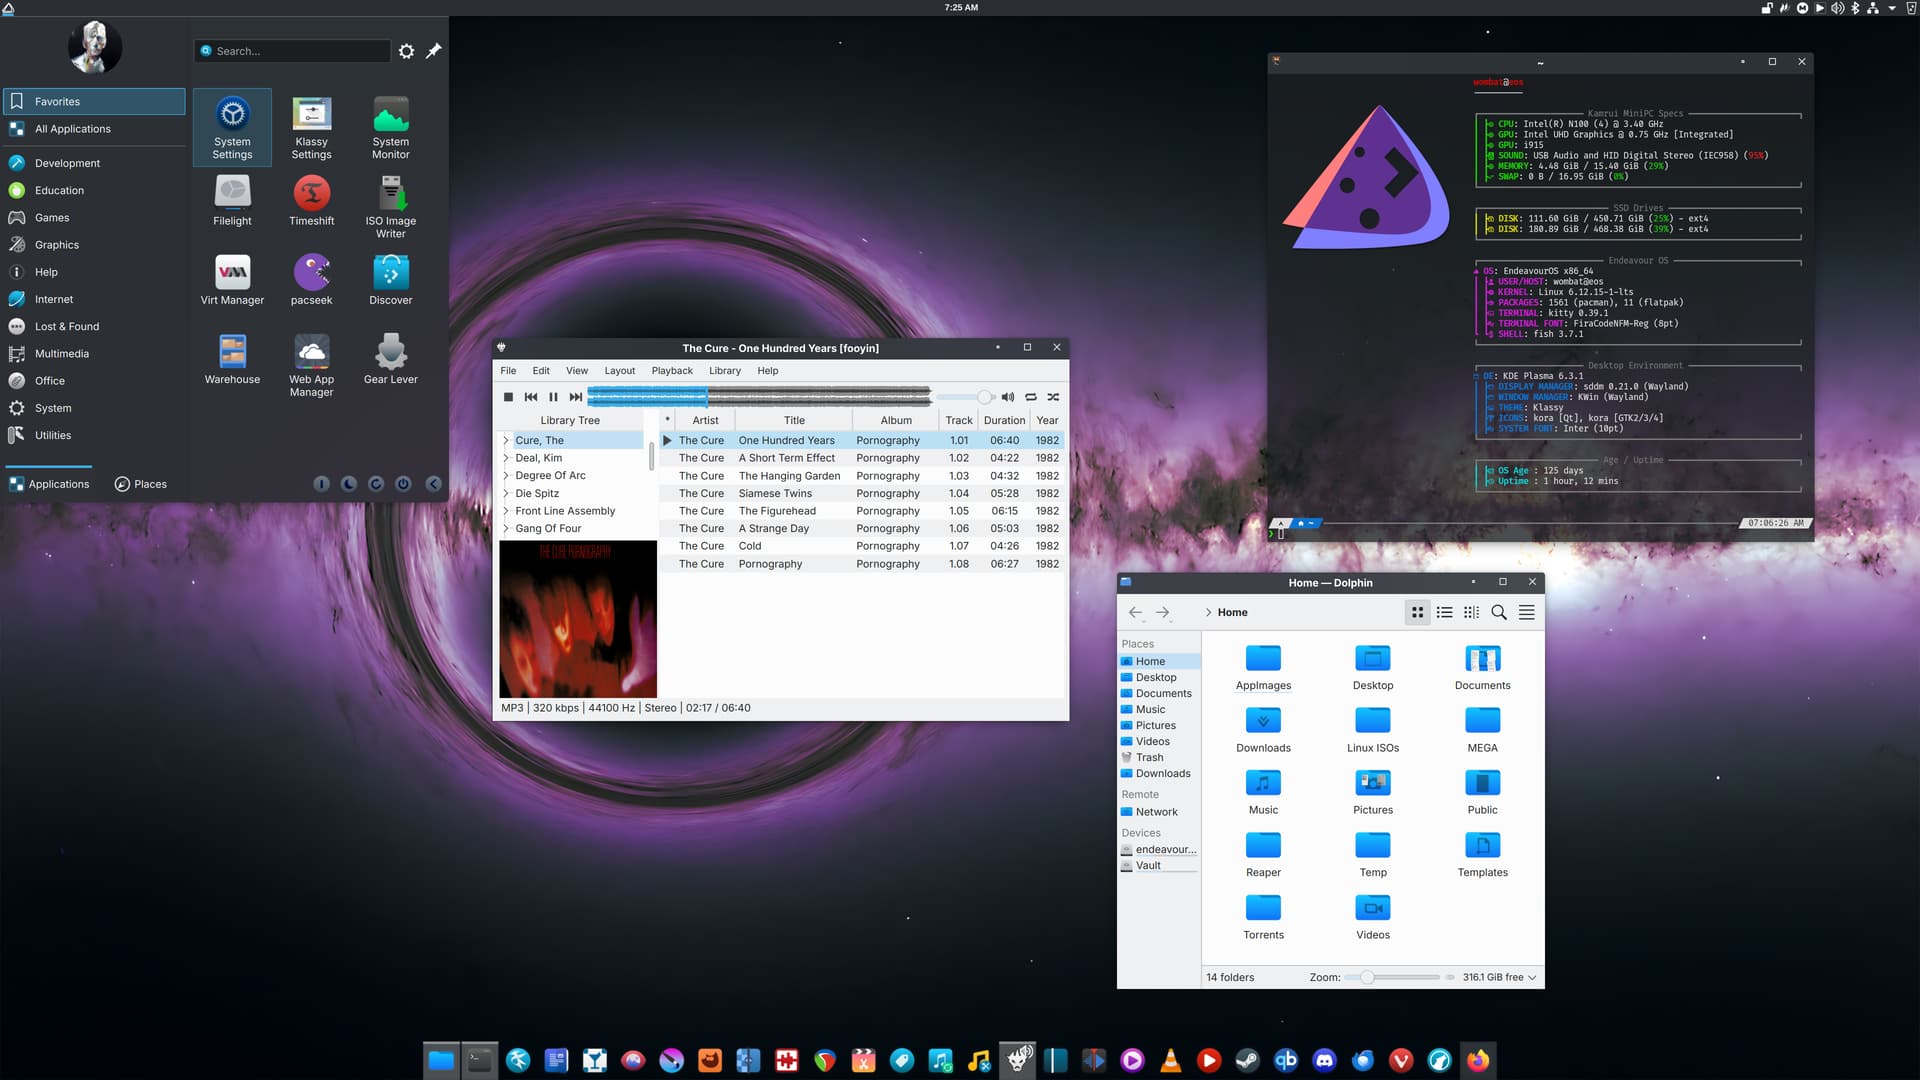The width and height of the screenshot is (1920, 1080).
Task: Go back in Dolphin
Action: coord(1135,612)
